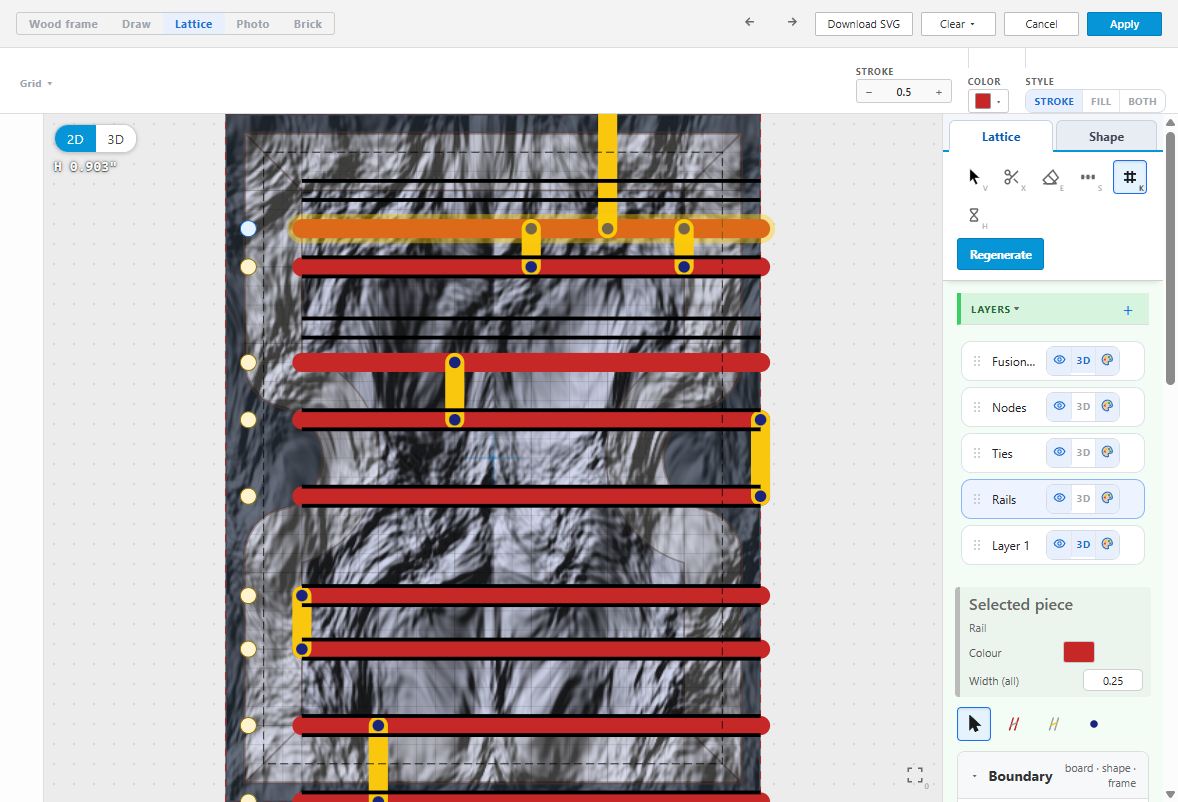Open the stroke color dropdown
Viewport: 1178px width, 802px height.
(x=988, y=101)
